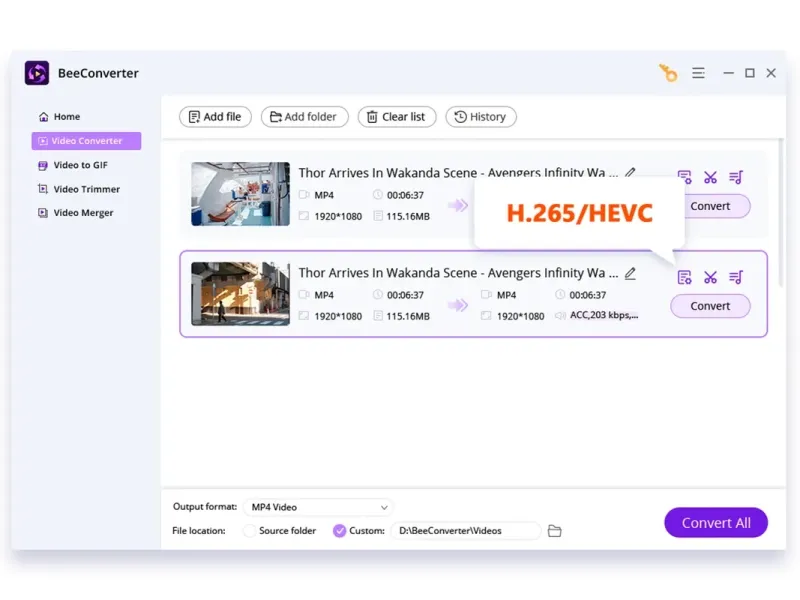Open audio track list icon for first video
This screenshot has height=600, width=800.
(x=736, y=177)
